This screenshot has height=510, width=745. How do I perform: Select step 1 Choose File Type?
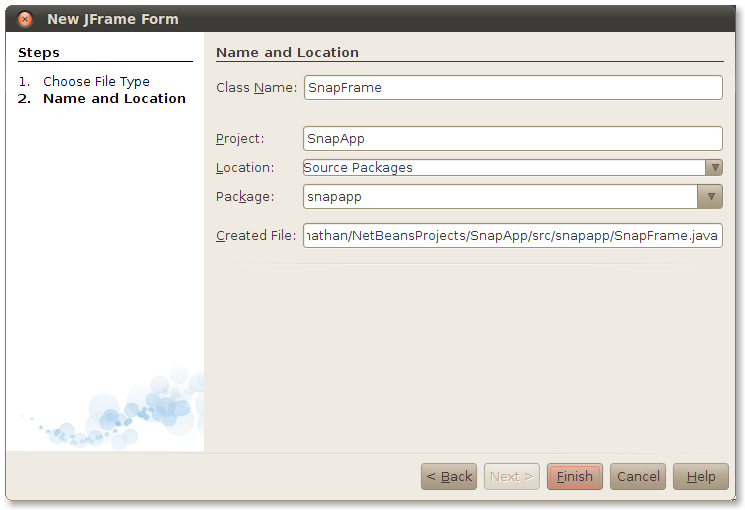tap(96, 81)
